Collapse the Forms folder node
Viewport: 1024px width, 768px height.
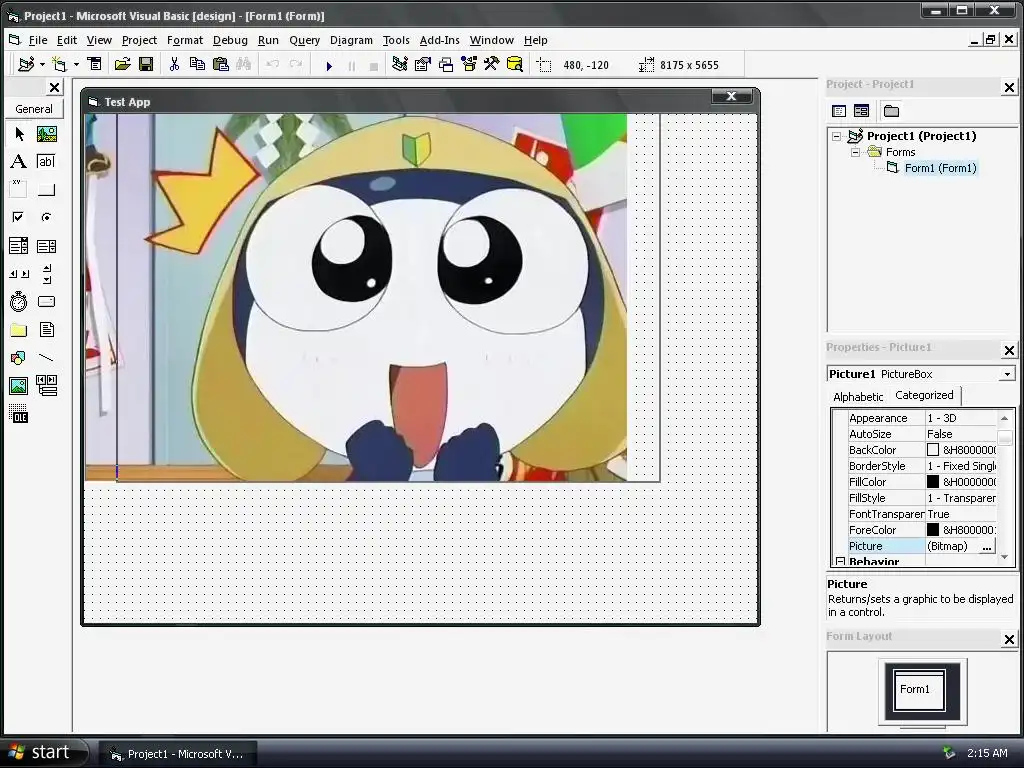(x=855, y=152)
